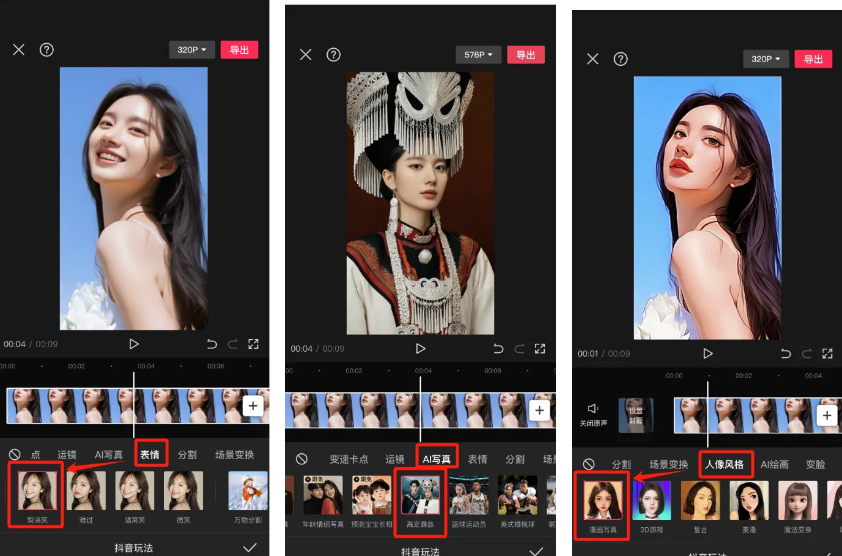
Task: Switch to 表情 tab in 576P editor
Action: point(477,459)
